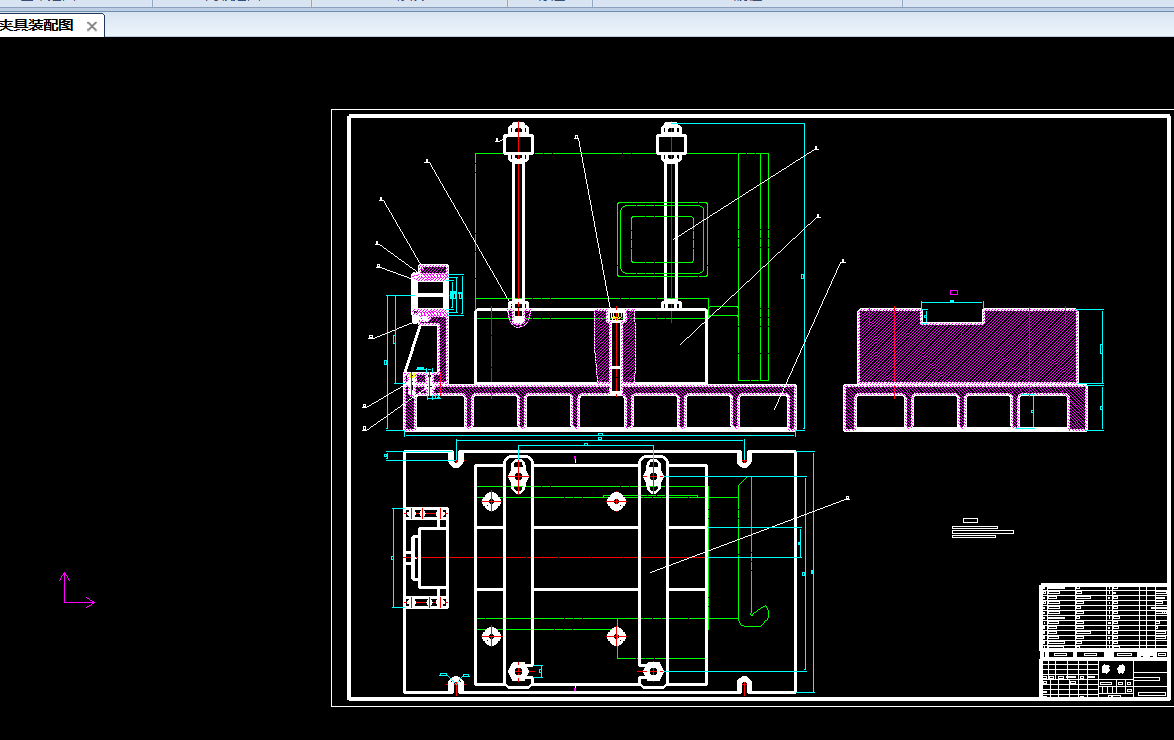Image resolution: width=1174 pixels, height=740 pixels.
Task: Click the magenta hatched section view
Action: click(966, 369)
